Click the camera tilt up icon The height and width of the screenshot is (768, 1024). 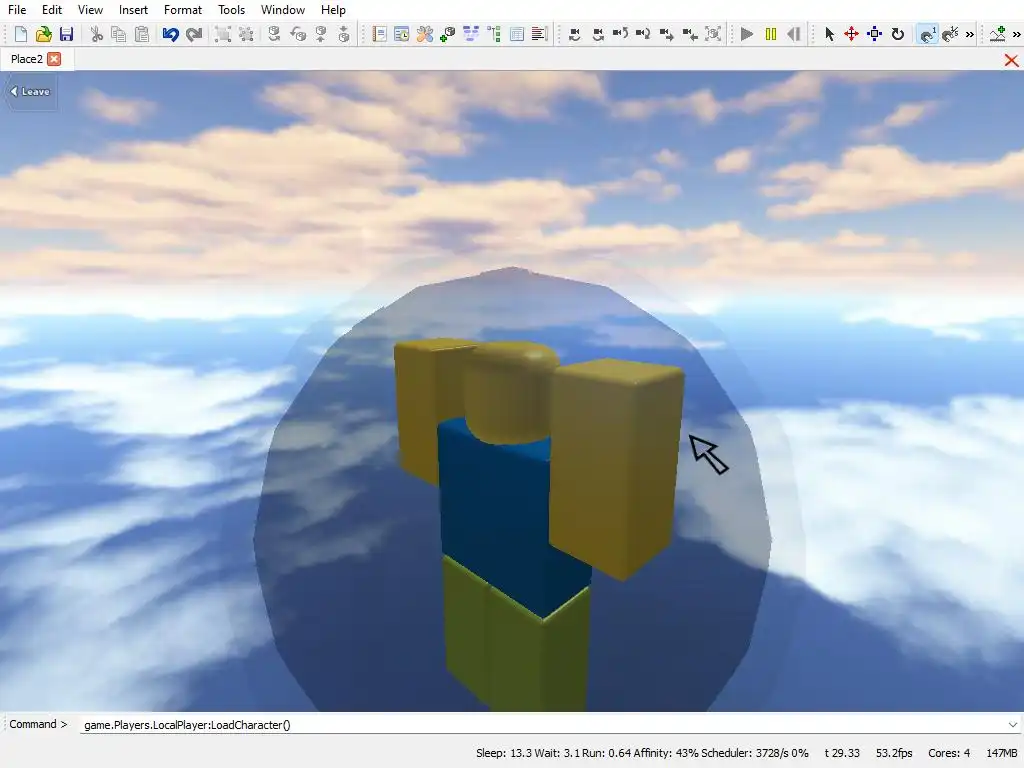click(575, 34)
